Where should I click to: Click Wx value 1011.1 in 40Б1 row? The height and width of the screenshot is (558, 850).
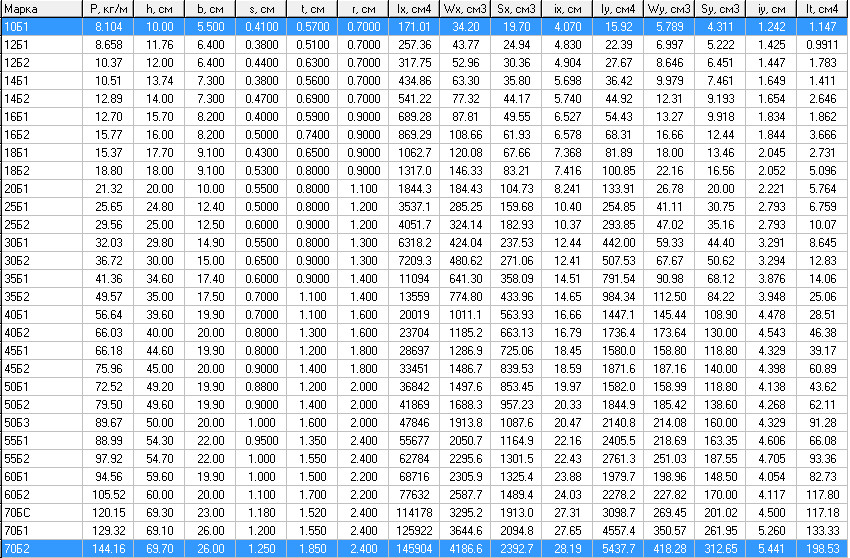point(465,315)
